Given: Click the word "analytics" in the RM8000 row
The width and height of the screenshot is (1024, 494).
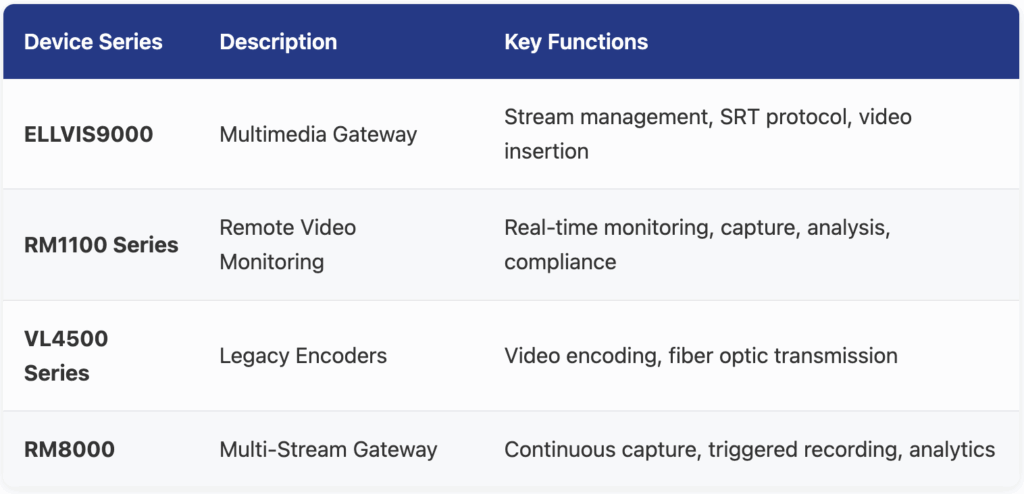Looking at the screenshot, I should (952, 450).
